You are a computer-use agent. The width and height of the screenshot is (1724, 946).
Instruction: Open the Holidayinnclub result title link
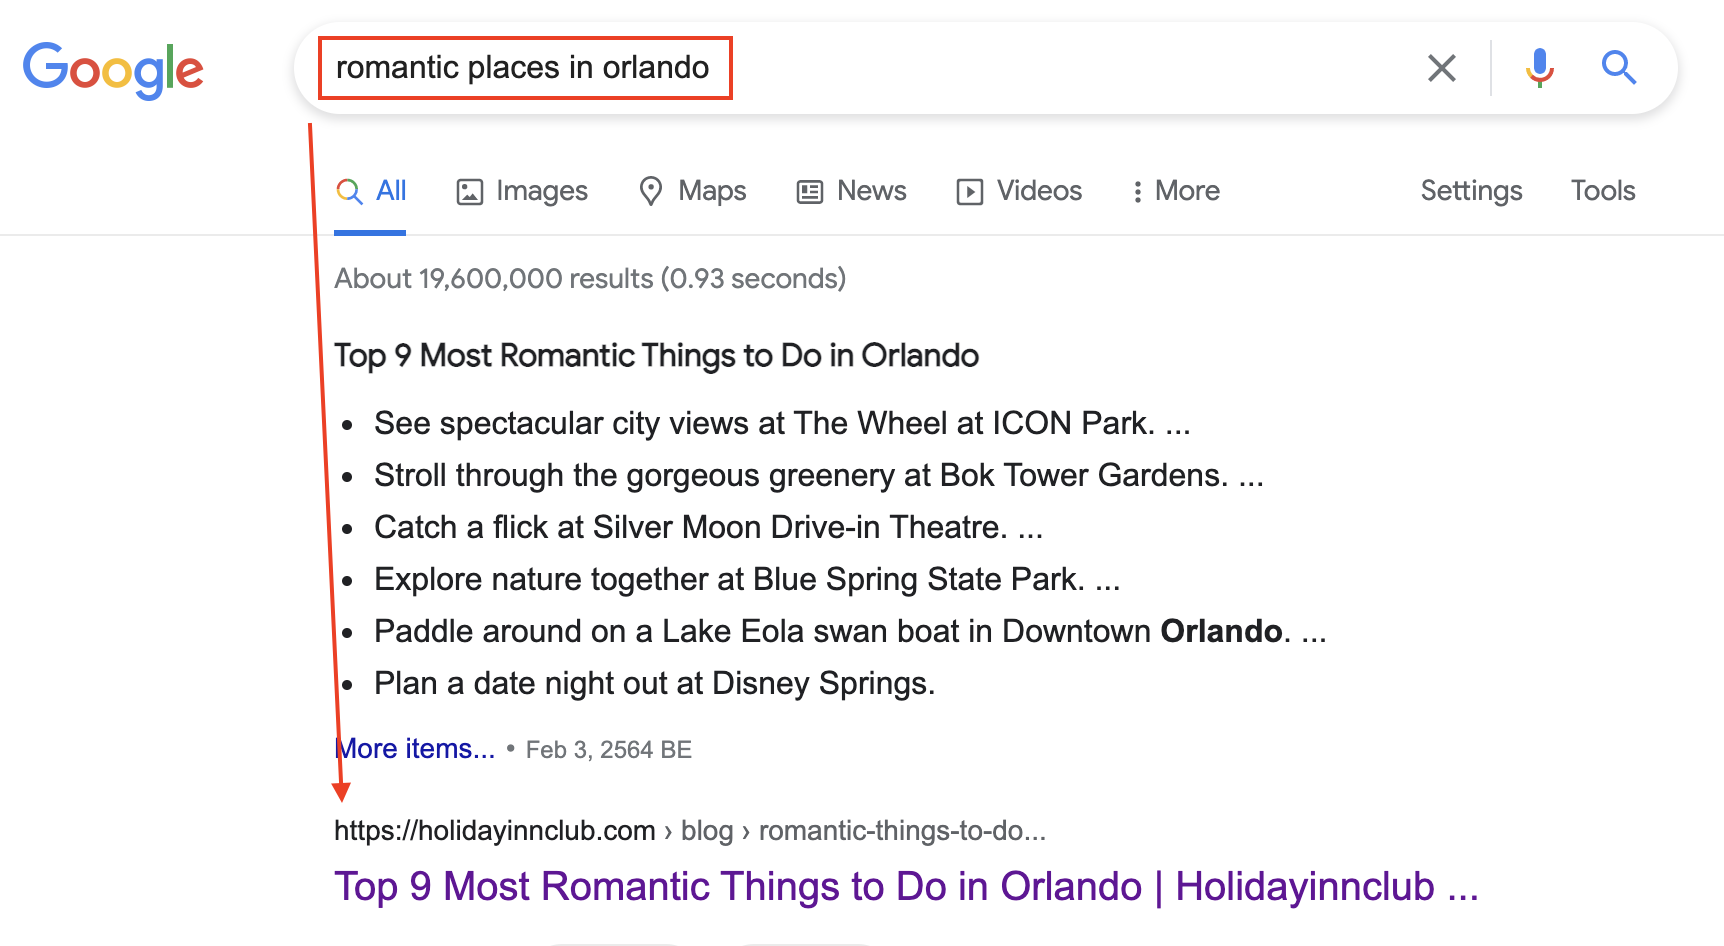[x=906, y=887]
